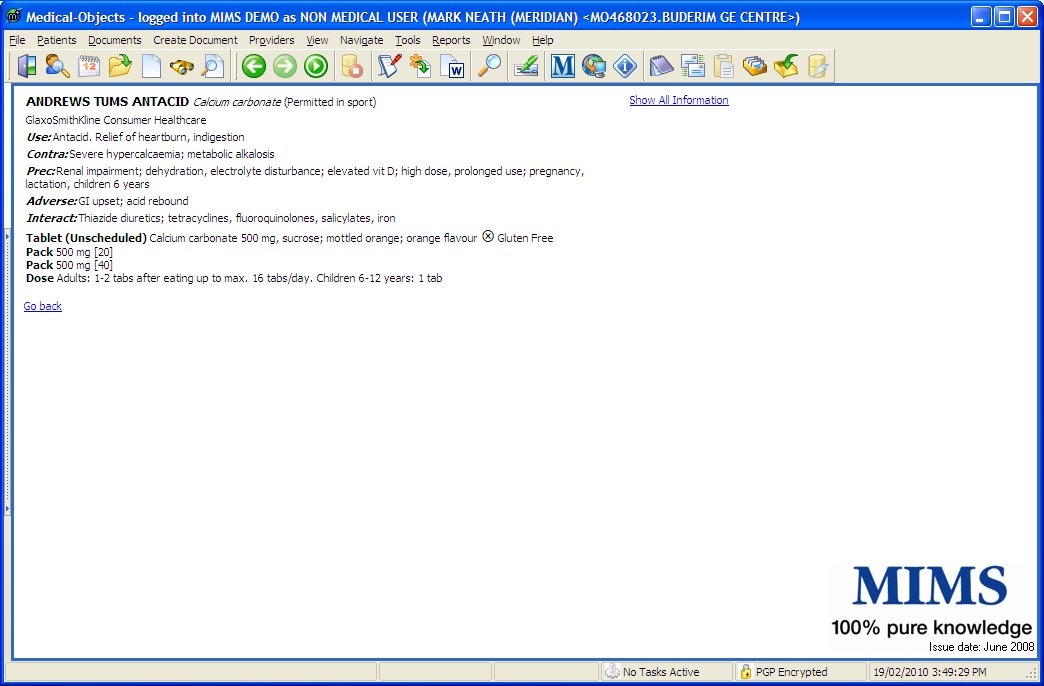Maximize the Medical-Objects window
Viewport: 1044px width, 686px height.
point(1004,16)
